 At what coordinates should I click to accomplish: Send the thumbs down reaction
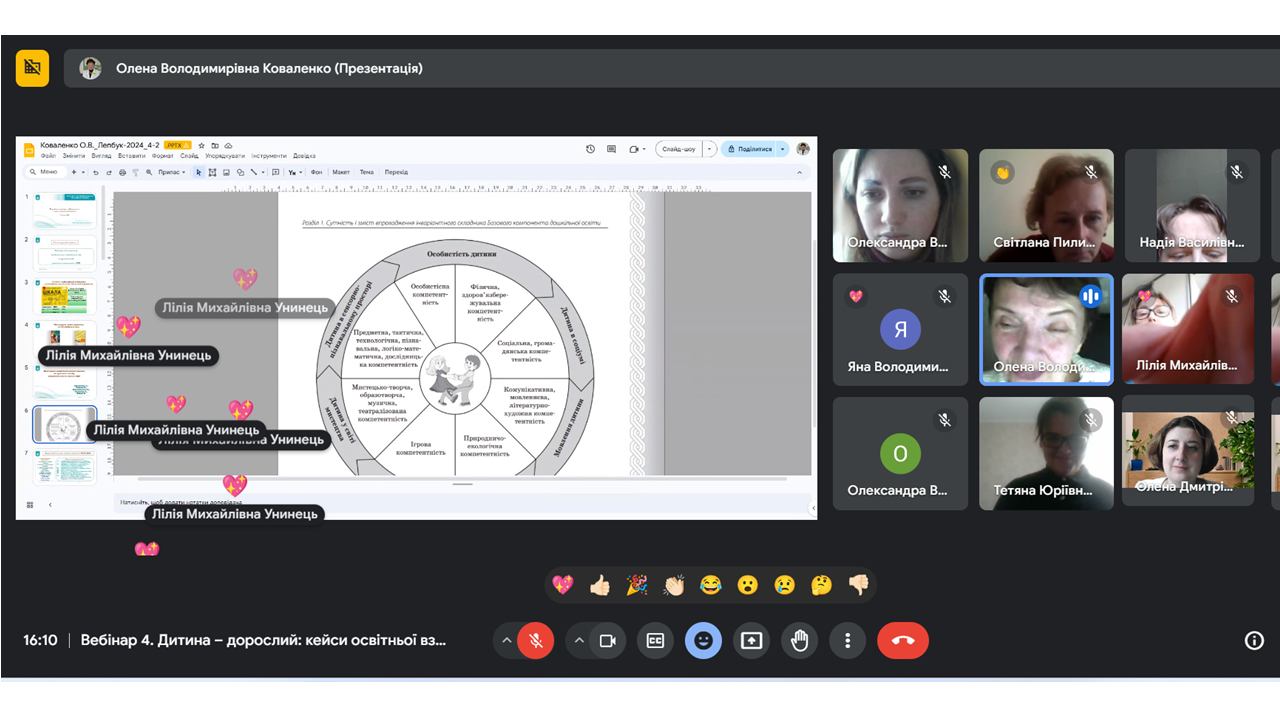(x=859, y=585)
